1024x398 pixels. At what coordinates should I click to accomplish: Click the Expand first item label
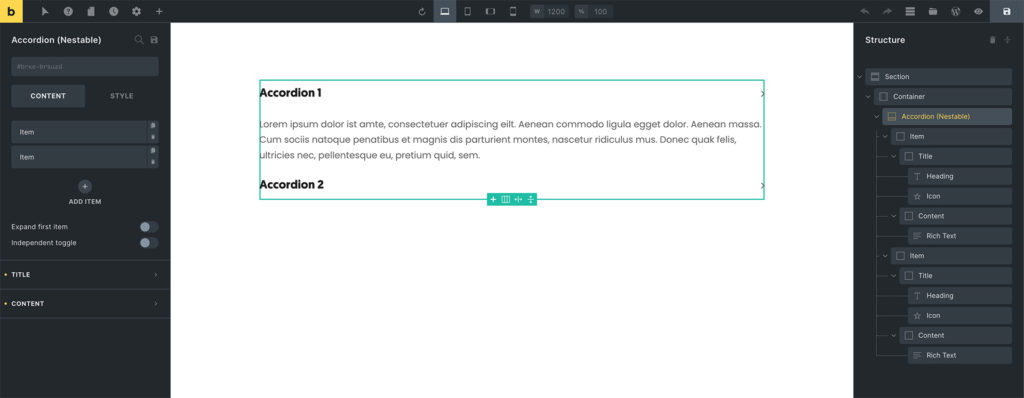click(39, 227)
